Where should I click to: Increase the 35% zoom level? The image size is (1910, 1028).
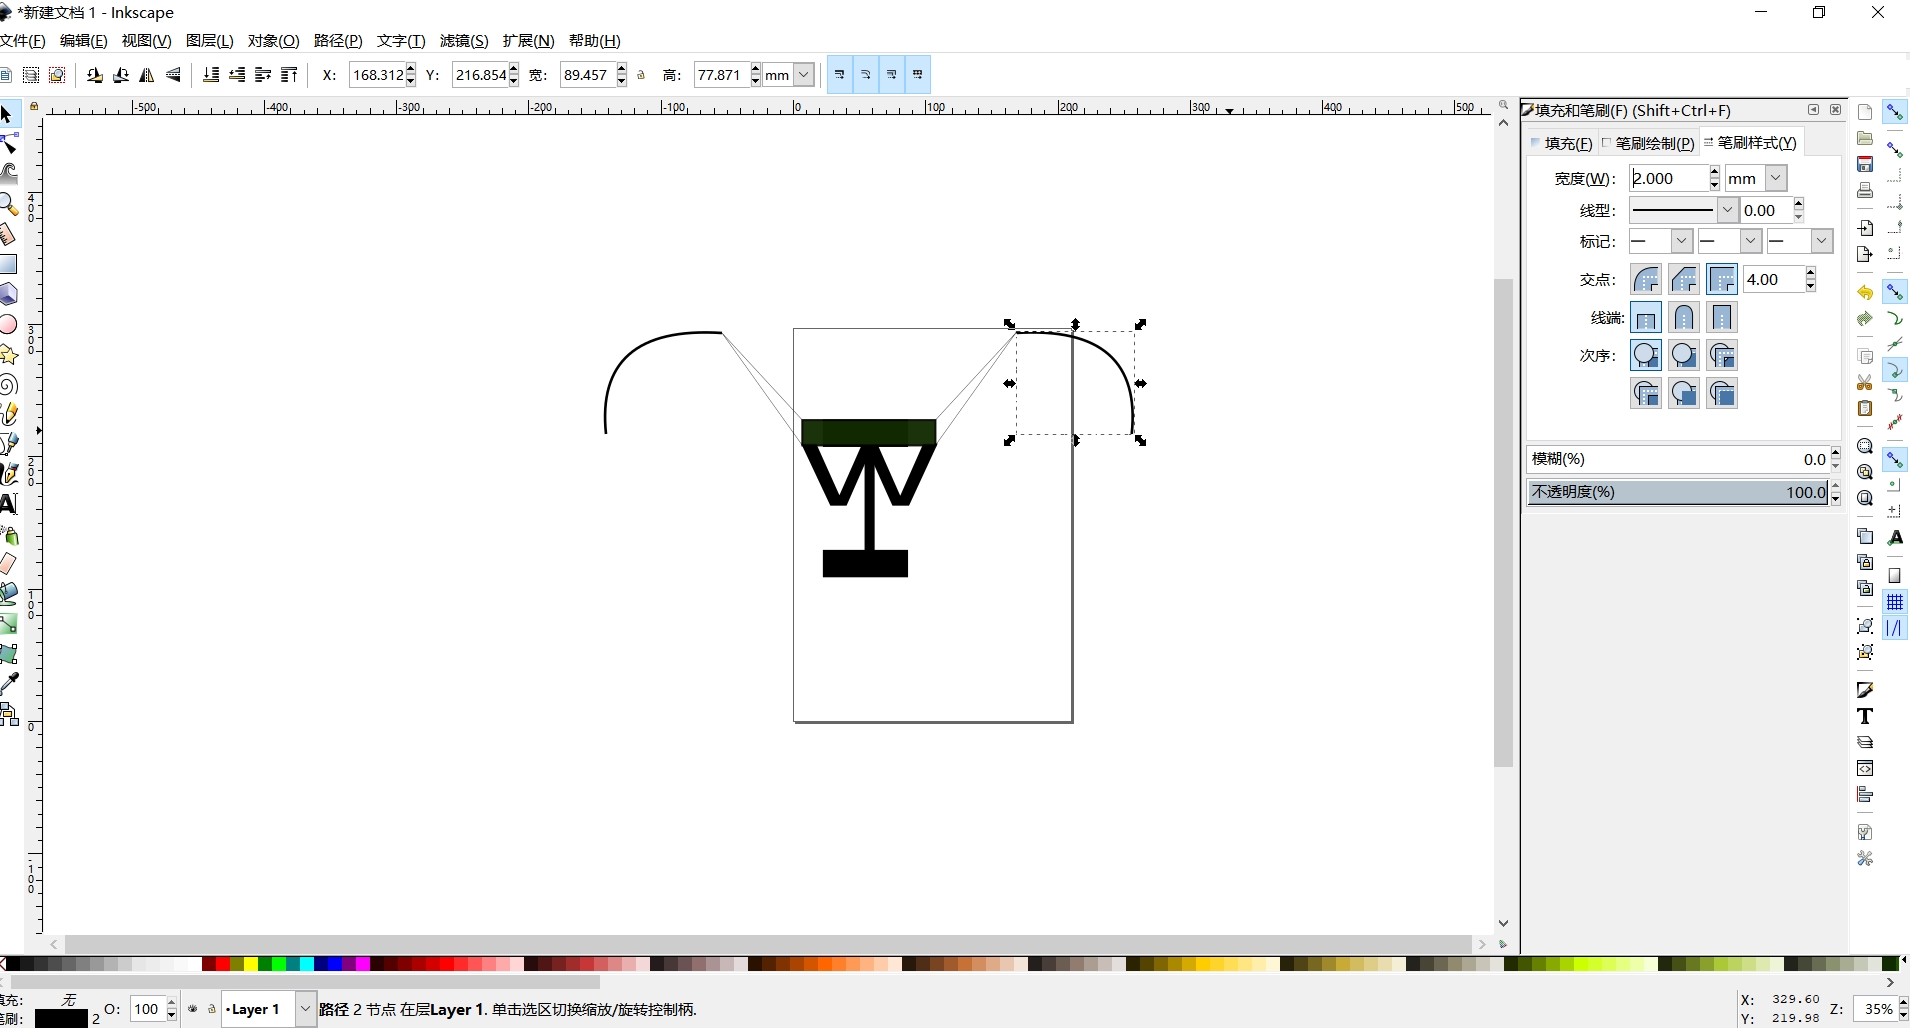1903,1003
